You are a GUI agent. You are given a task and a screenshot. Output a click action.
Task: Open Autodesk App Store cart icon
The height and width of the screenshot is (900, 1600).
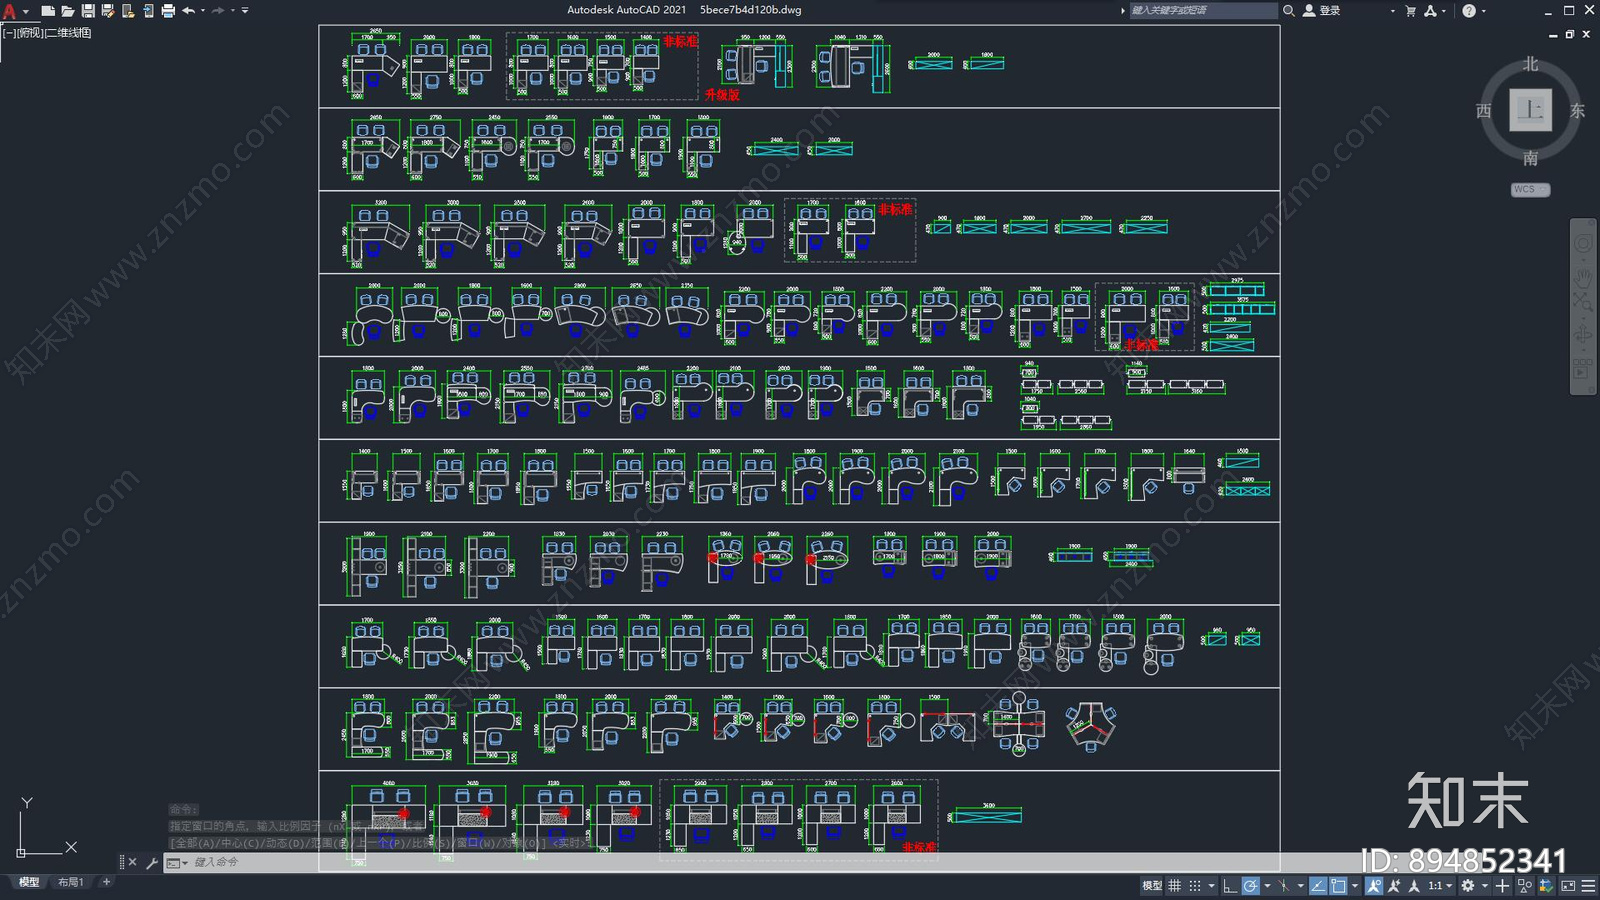pyautogui.click(x=1411, y=11)
